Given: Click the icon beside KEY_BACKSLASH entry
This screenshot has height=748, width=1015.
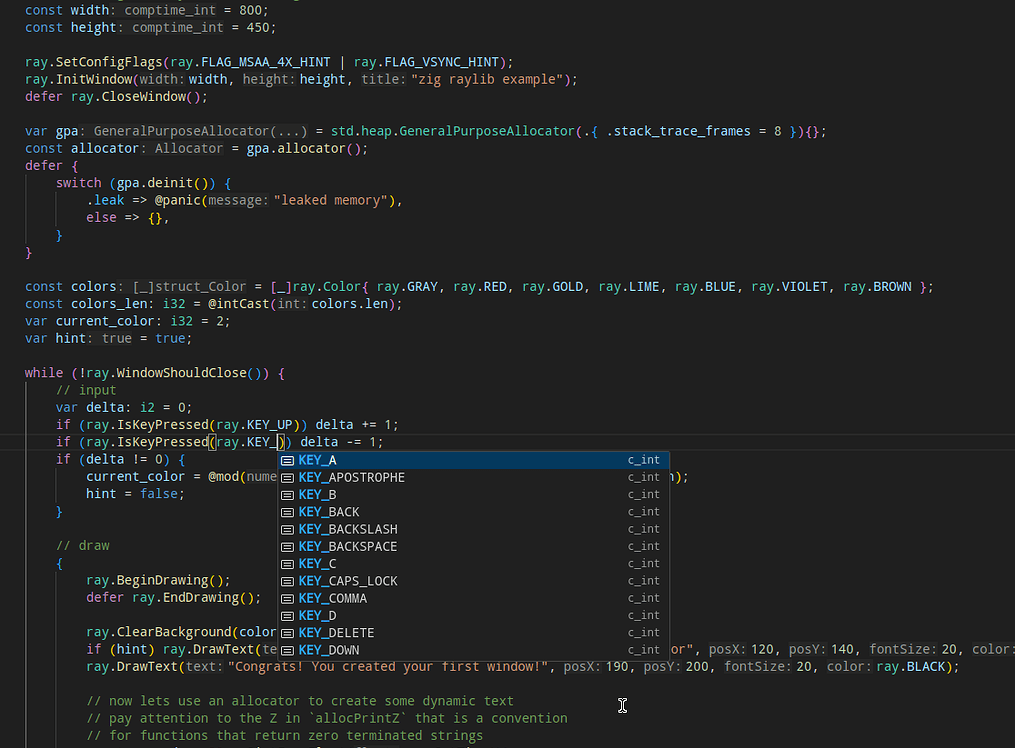Looking at the screenshot, I should [288, 528].
